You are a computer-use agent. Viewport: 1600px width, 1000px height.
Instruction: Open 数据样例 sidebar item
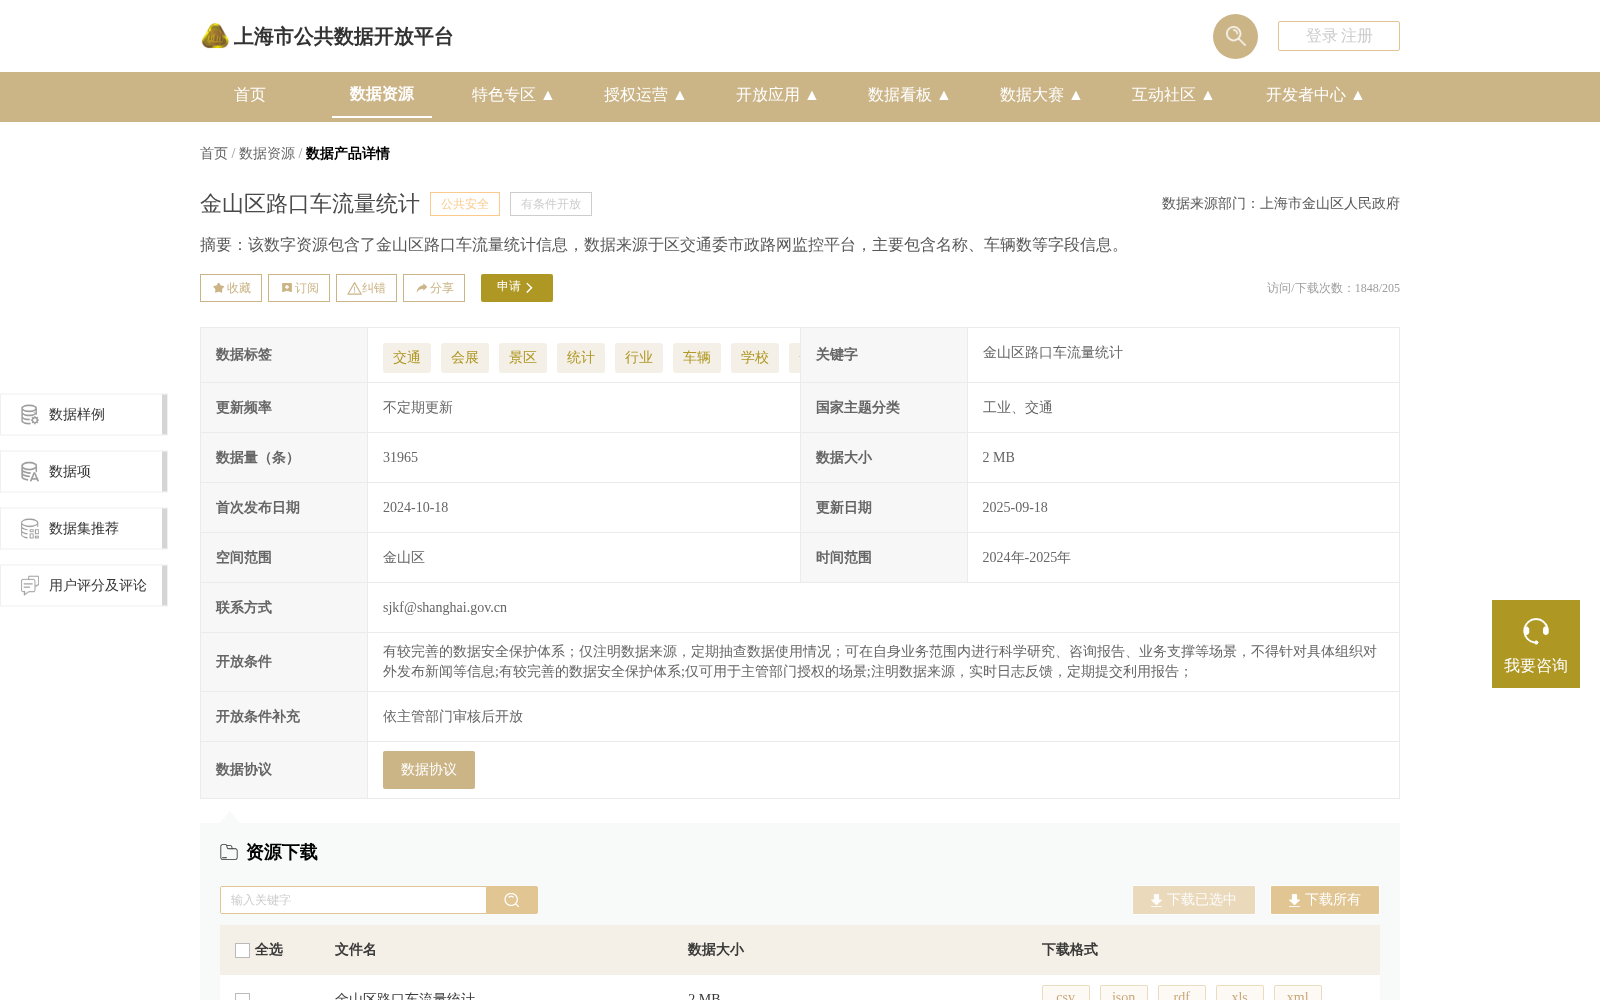[83, 414]
